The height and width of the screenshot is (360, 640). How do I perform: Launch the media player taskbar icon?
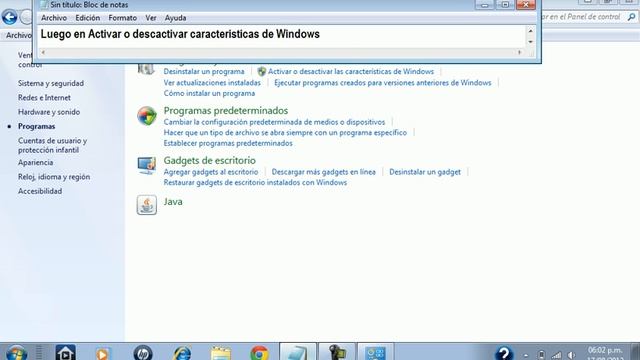click(x=102, y=353)
